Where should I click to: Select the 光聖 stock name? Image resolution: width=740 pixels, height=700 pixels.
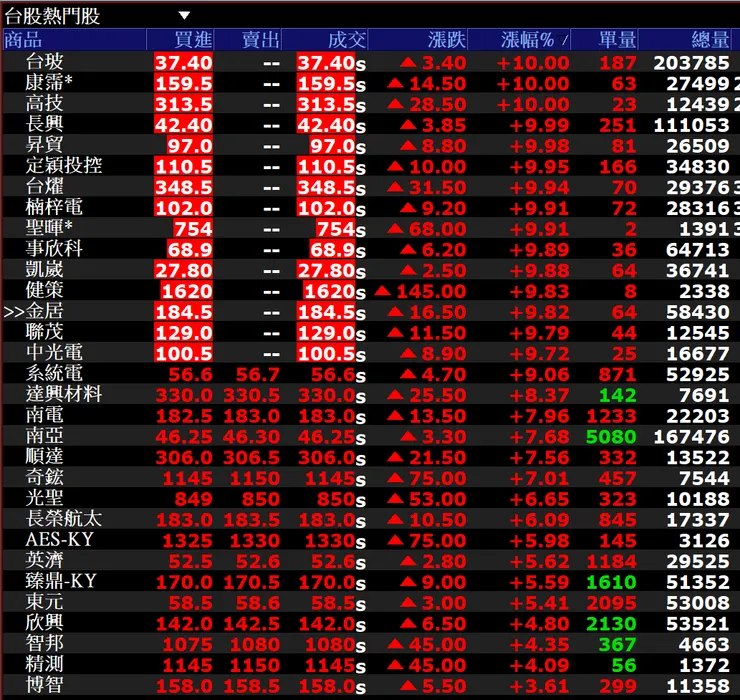pyautogui.click(x=44, y=498)
